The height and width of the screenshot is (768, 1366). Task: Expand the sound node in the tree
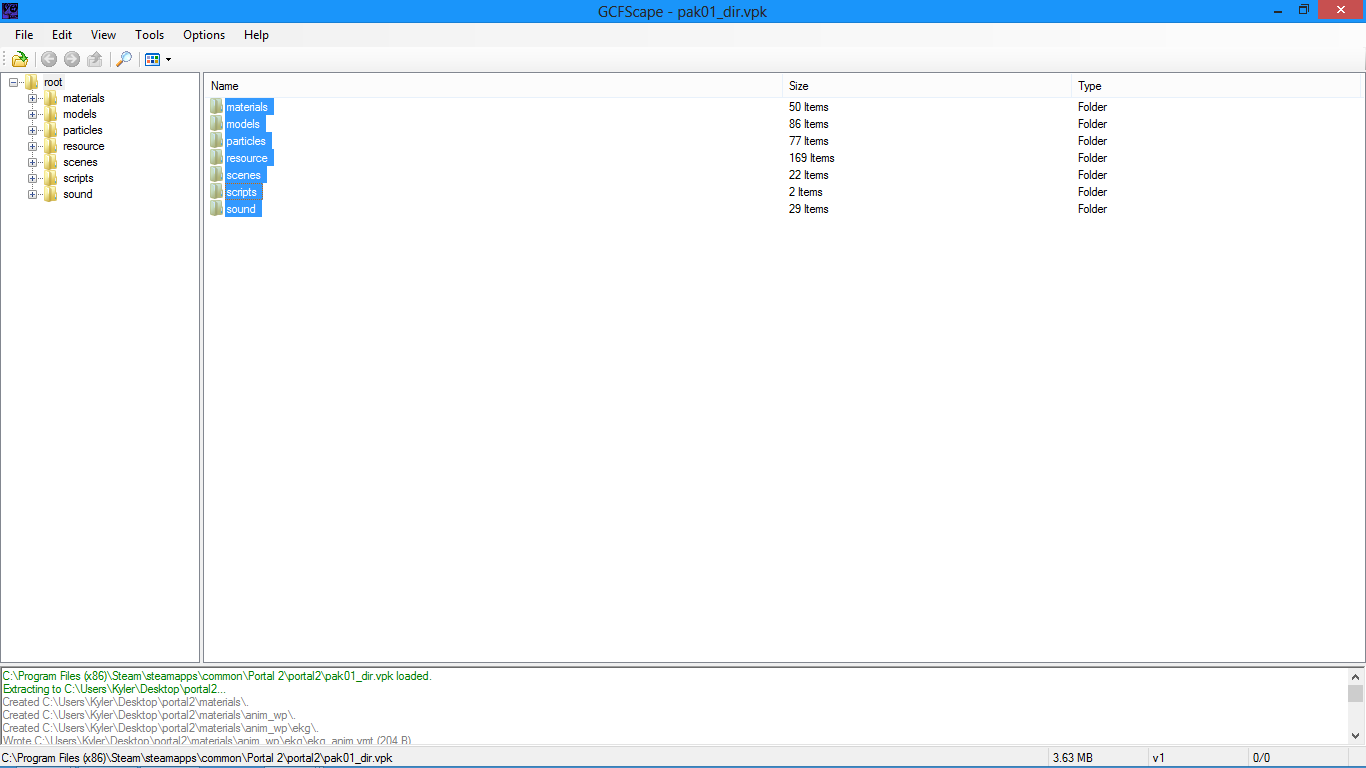tap(32, 194)
